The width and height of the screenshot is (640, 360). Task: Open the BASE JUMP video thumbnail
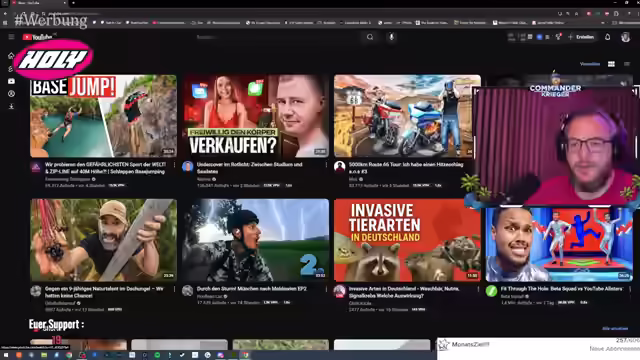point(103,116)
